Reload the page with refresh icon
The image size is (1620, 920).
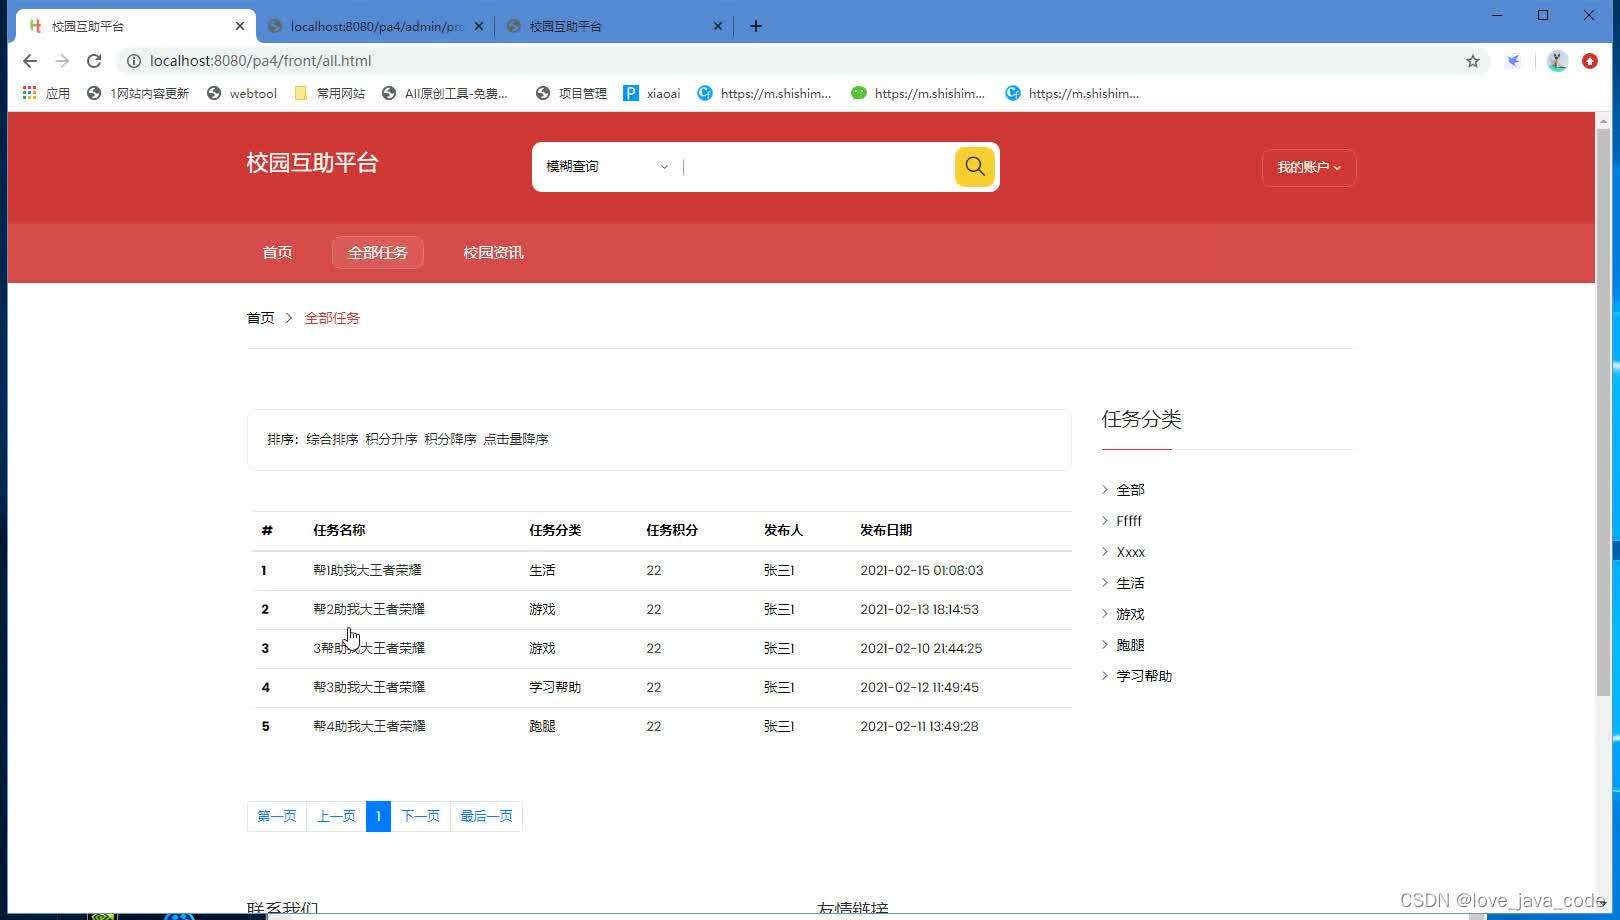point(94,61)
